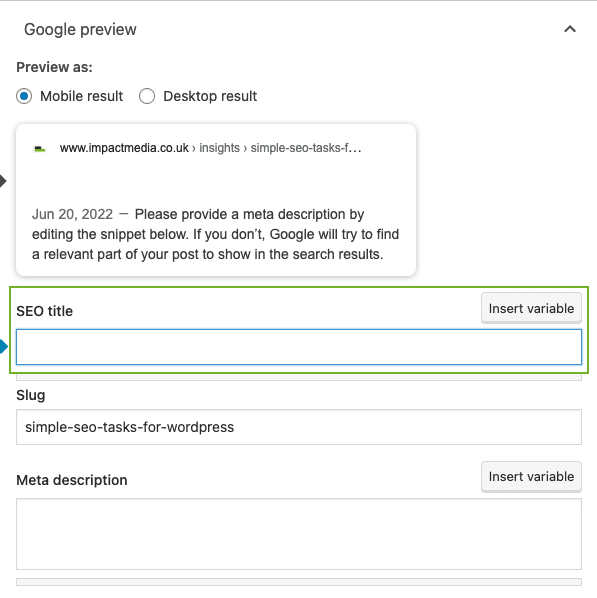Click the Slug label
The height and width of the screenshot is (598, 597).
click(31, 395)
